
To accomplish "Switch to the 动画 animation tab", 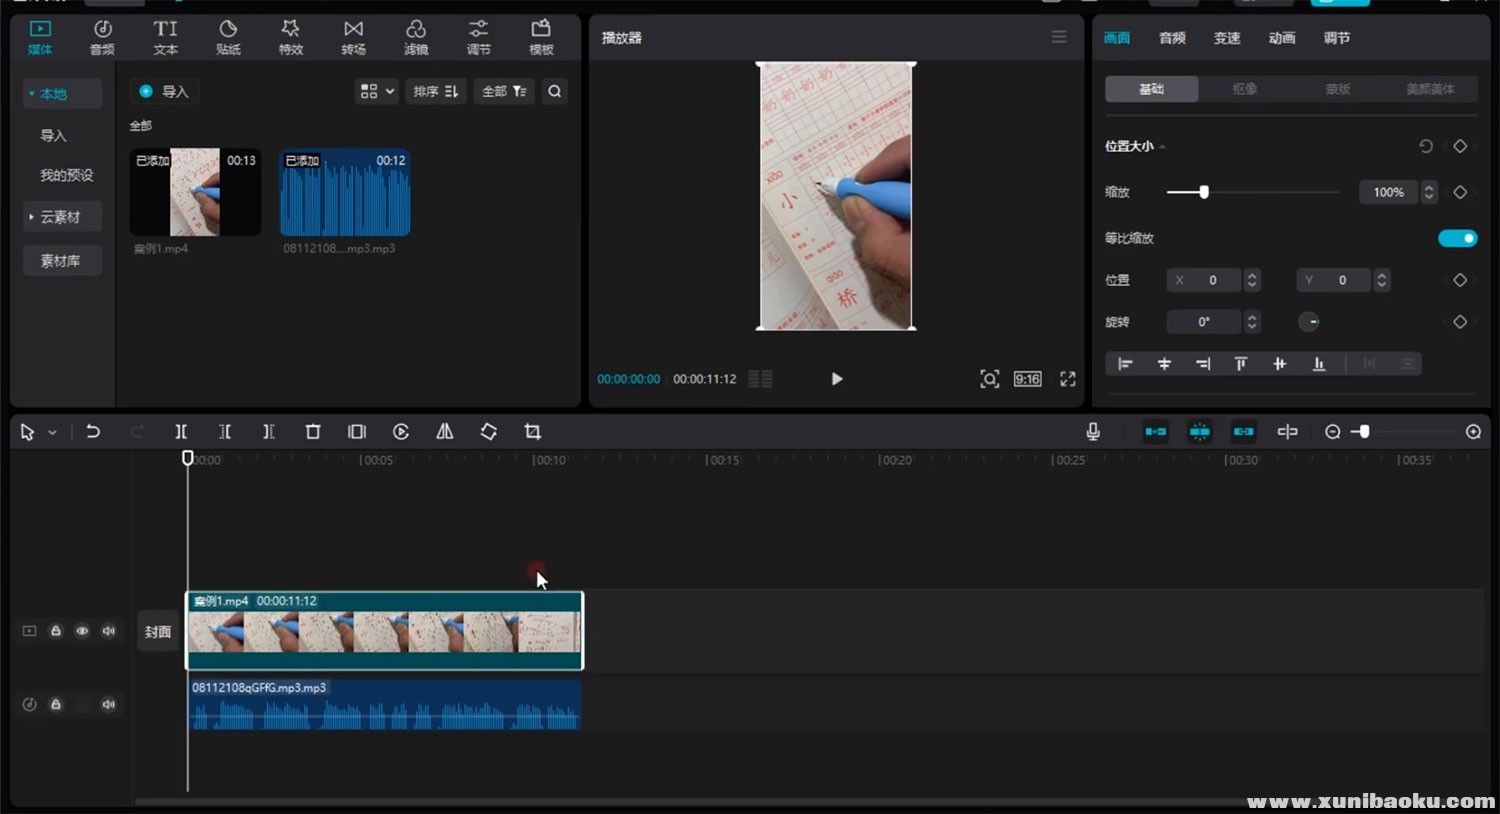I will pos(1282,38).
